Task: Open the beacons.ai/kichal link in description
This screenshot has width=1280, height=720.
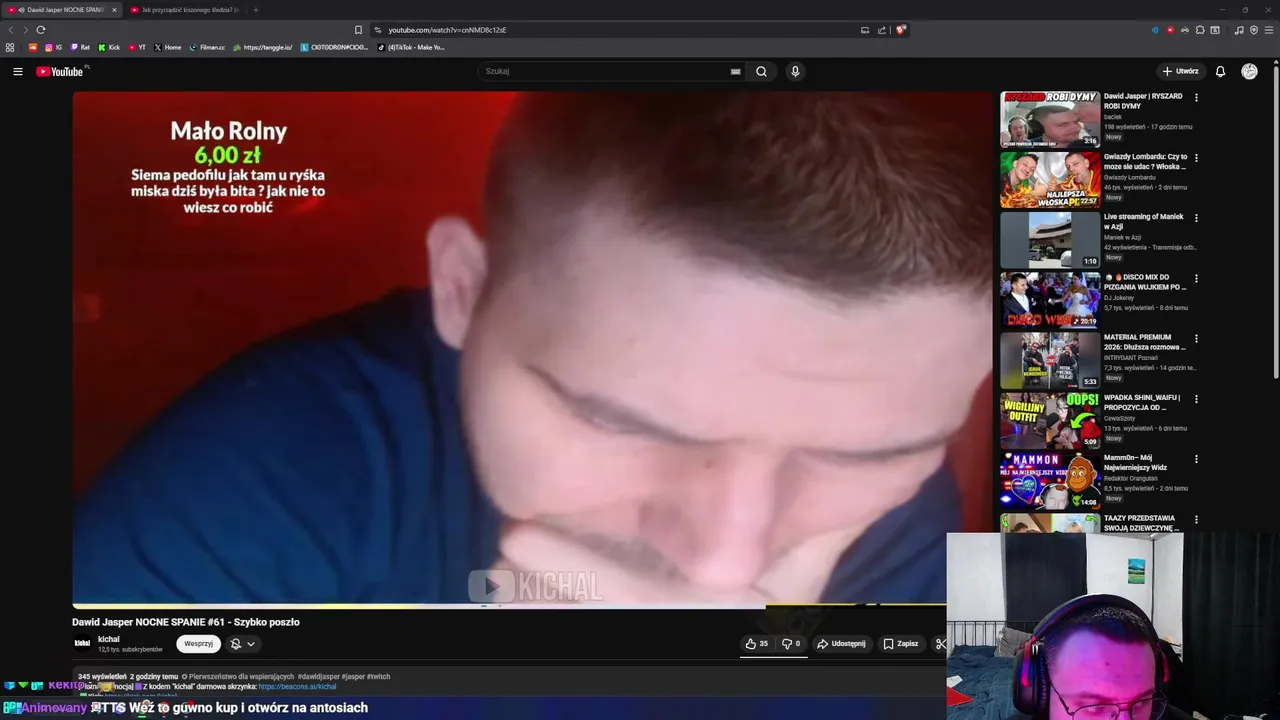Action: click(x=297, y=687)
